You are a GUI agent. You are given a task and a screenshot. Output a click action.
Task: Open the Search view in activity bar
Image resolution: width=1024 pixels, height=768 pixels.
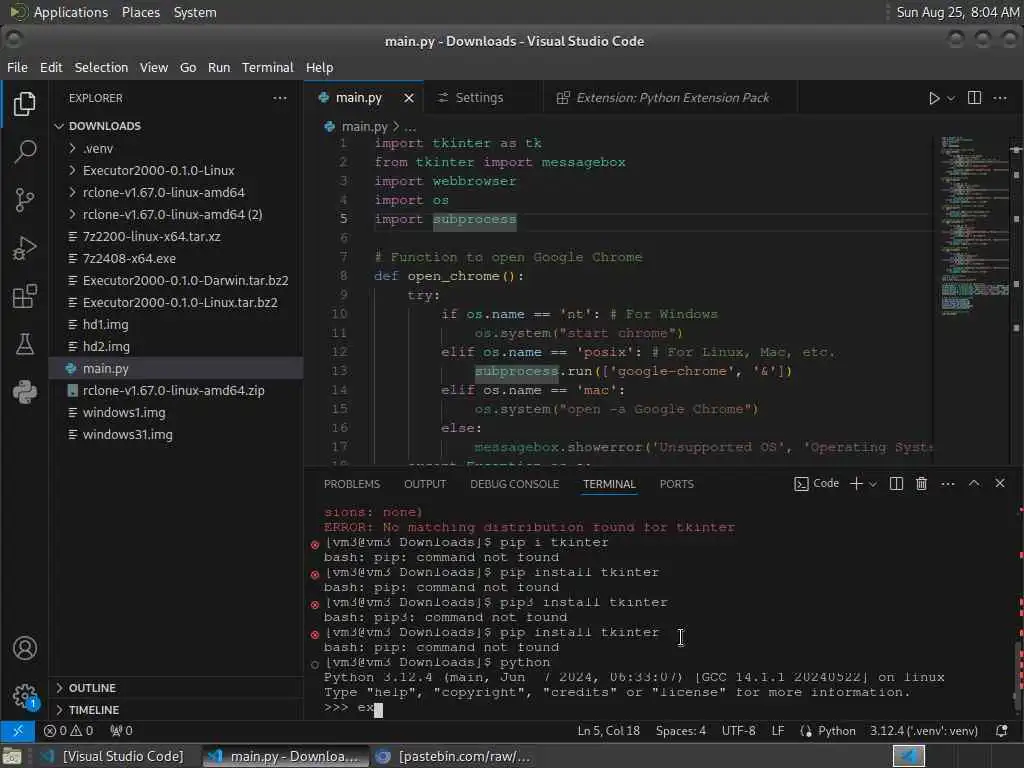(x=25, y=152)
